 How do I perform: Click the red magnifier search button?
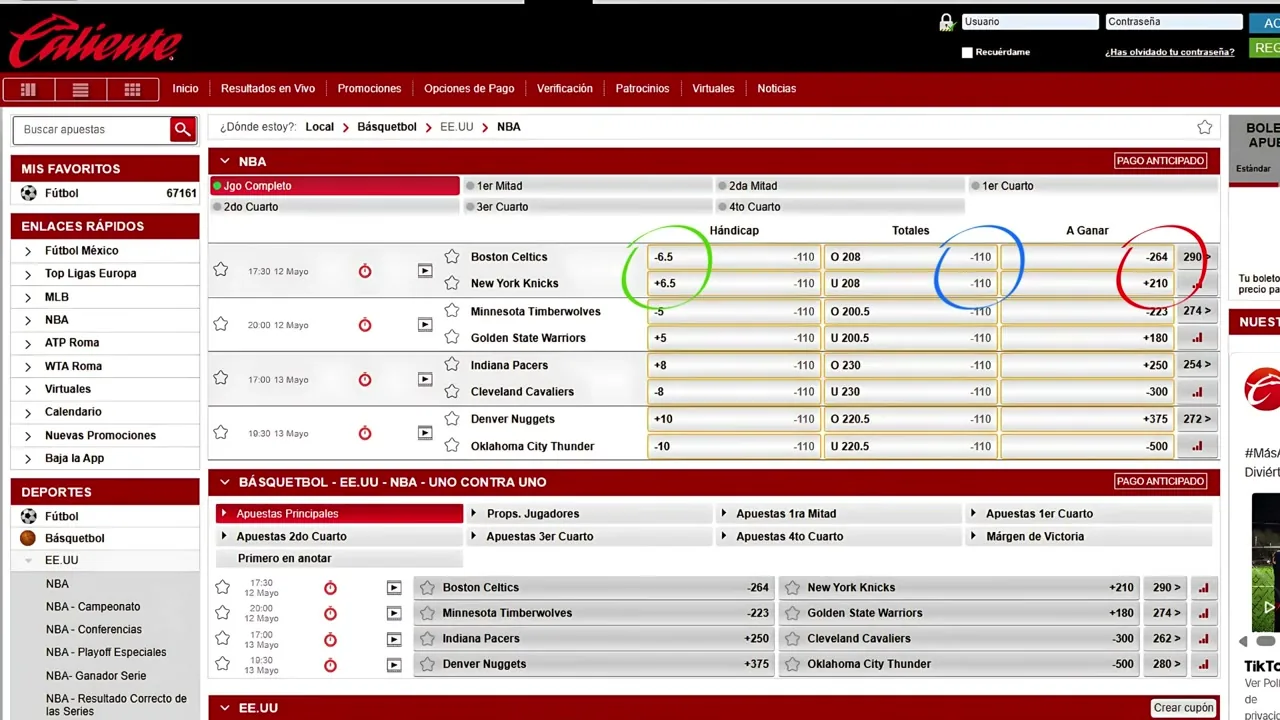182,129
